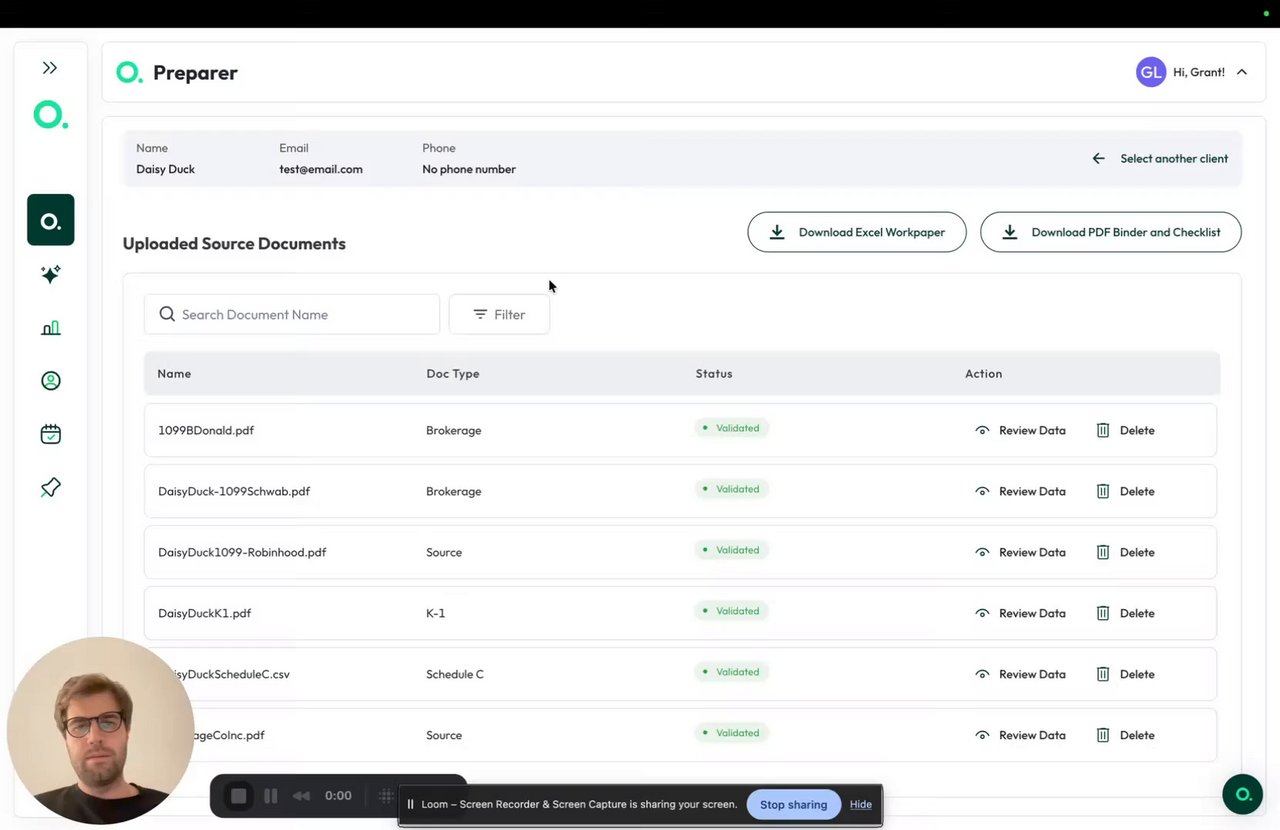Viewport: 1280px width, 830px height.
Task: Click the trash icon for 1099BDonald.pdf
Action: click(x=1103, y=430)
